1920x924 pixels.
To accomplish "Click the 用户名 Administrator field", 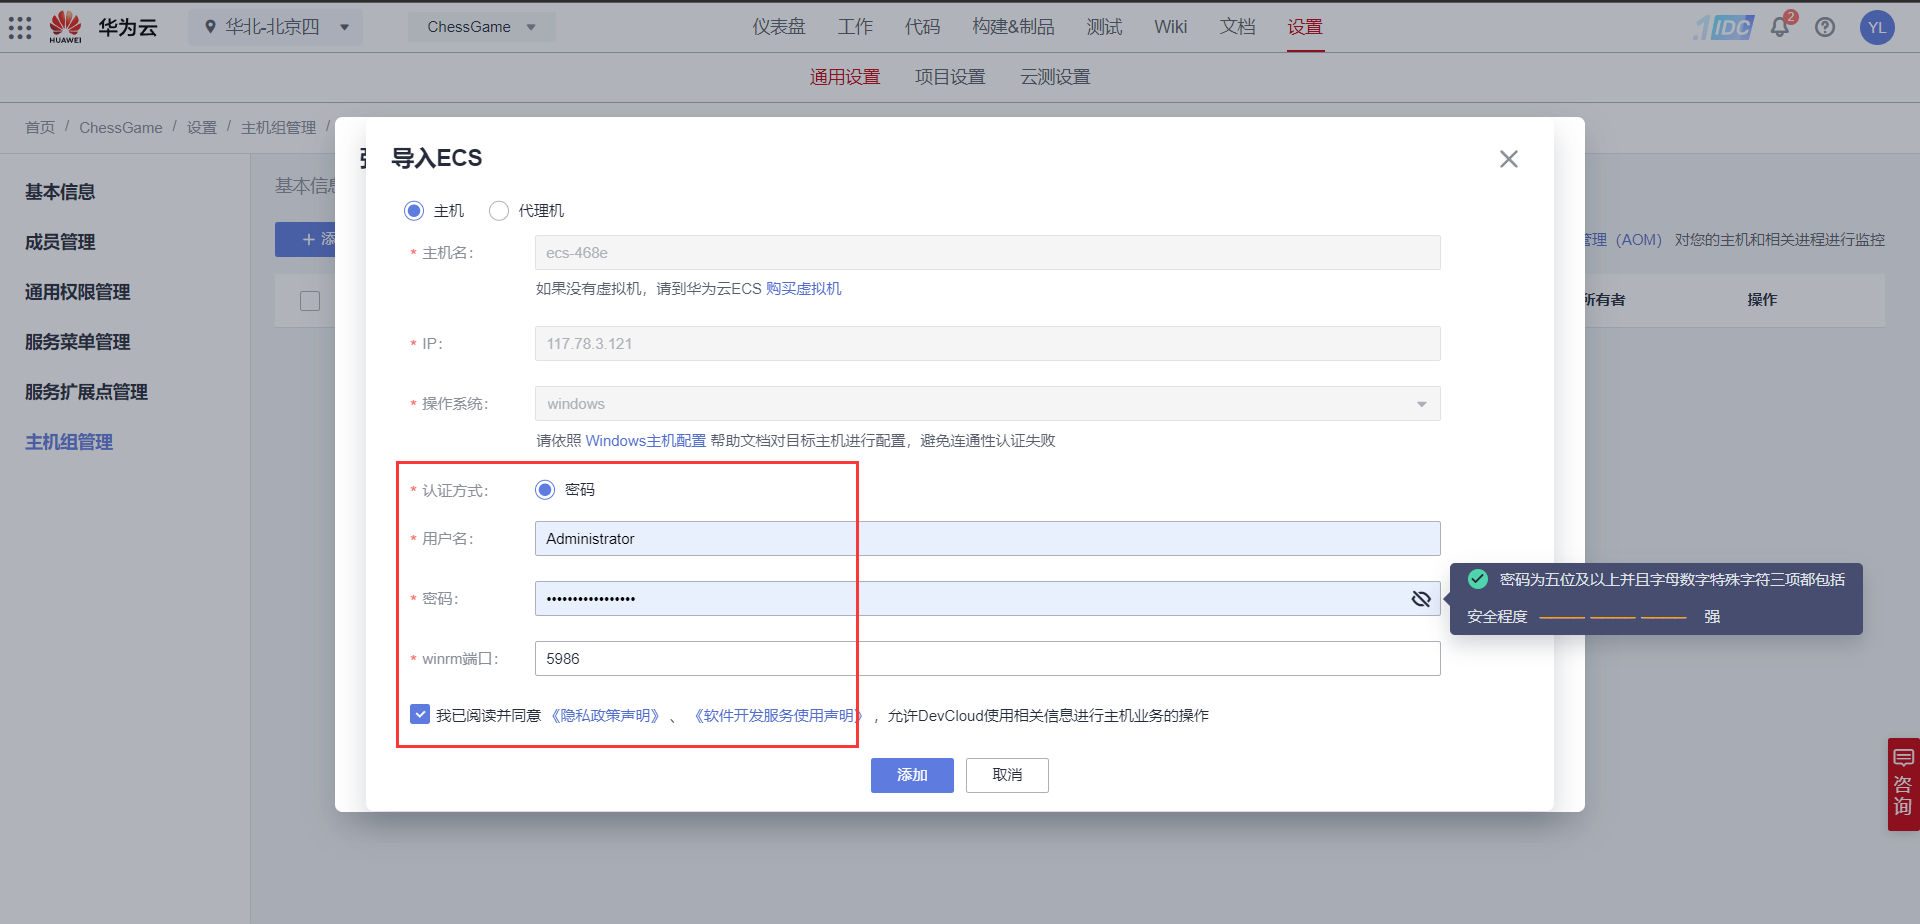I will 987,539.
